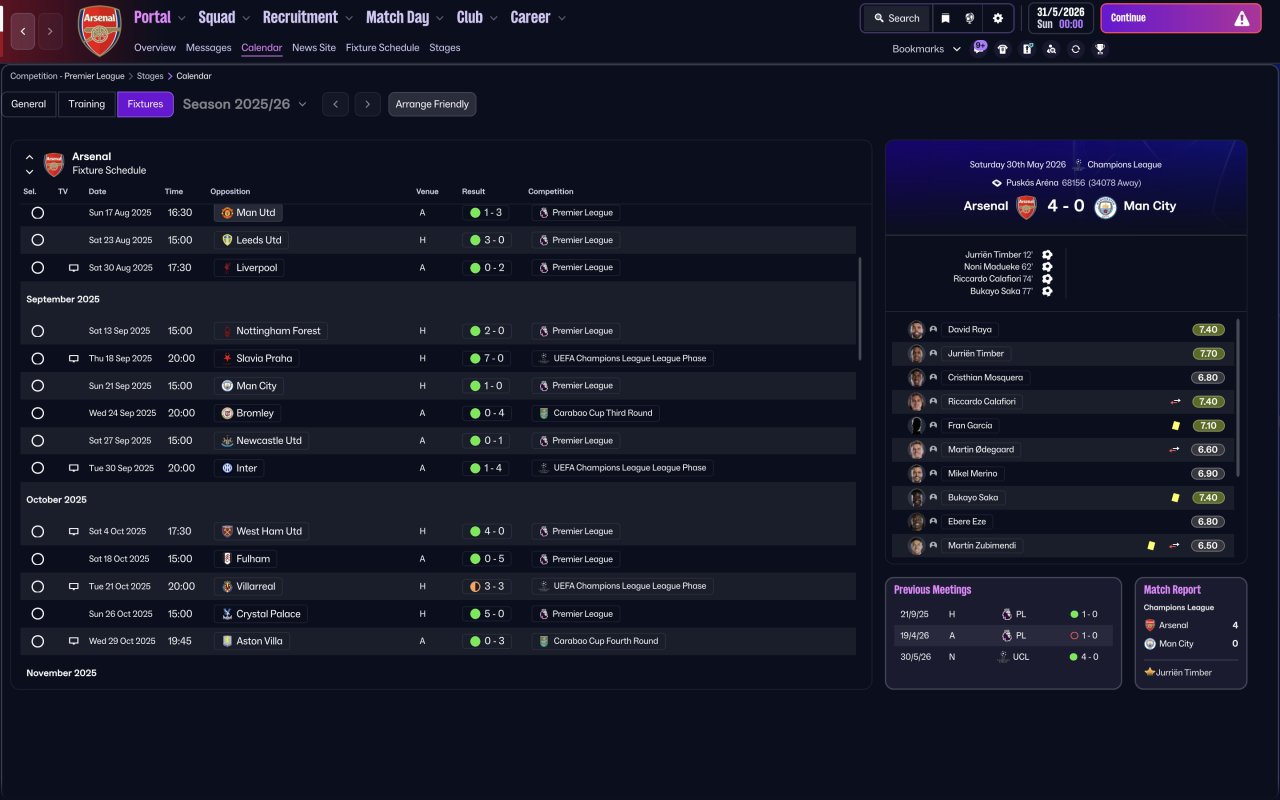Select the Man Utd fixture radio button

pyautogui.click(x=37, y=213)
